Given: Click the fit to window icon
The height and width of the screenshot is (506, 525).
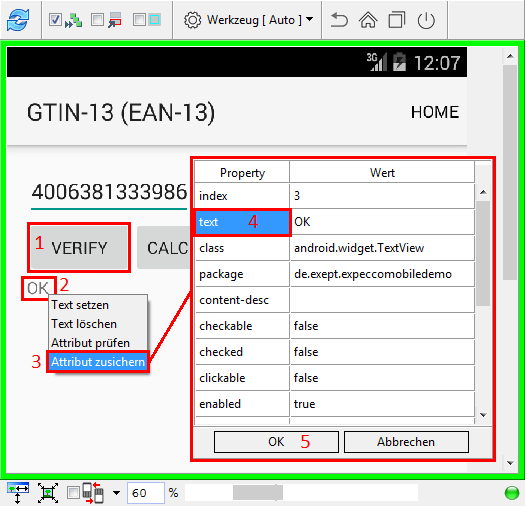Looking at the screenshot, I should pos(48,493).
